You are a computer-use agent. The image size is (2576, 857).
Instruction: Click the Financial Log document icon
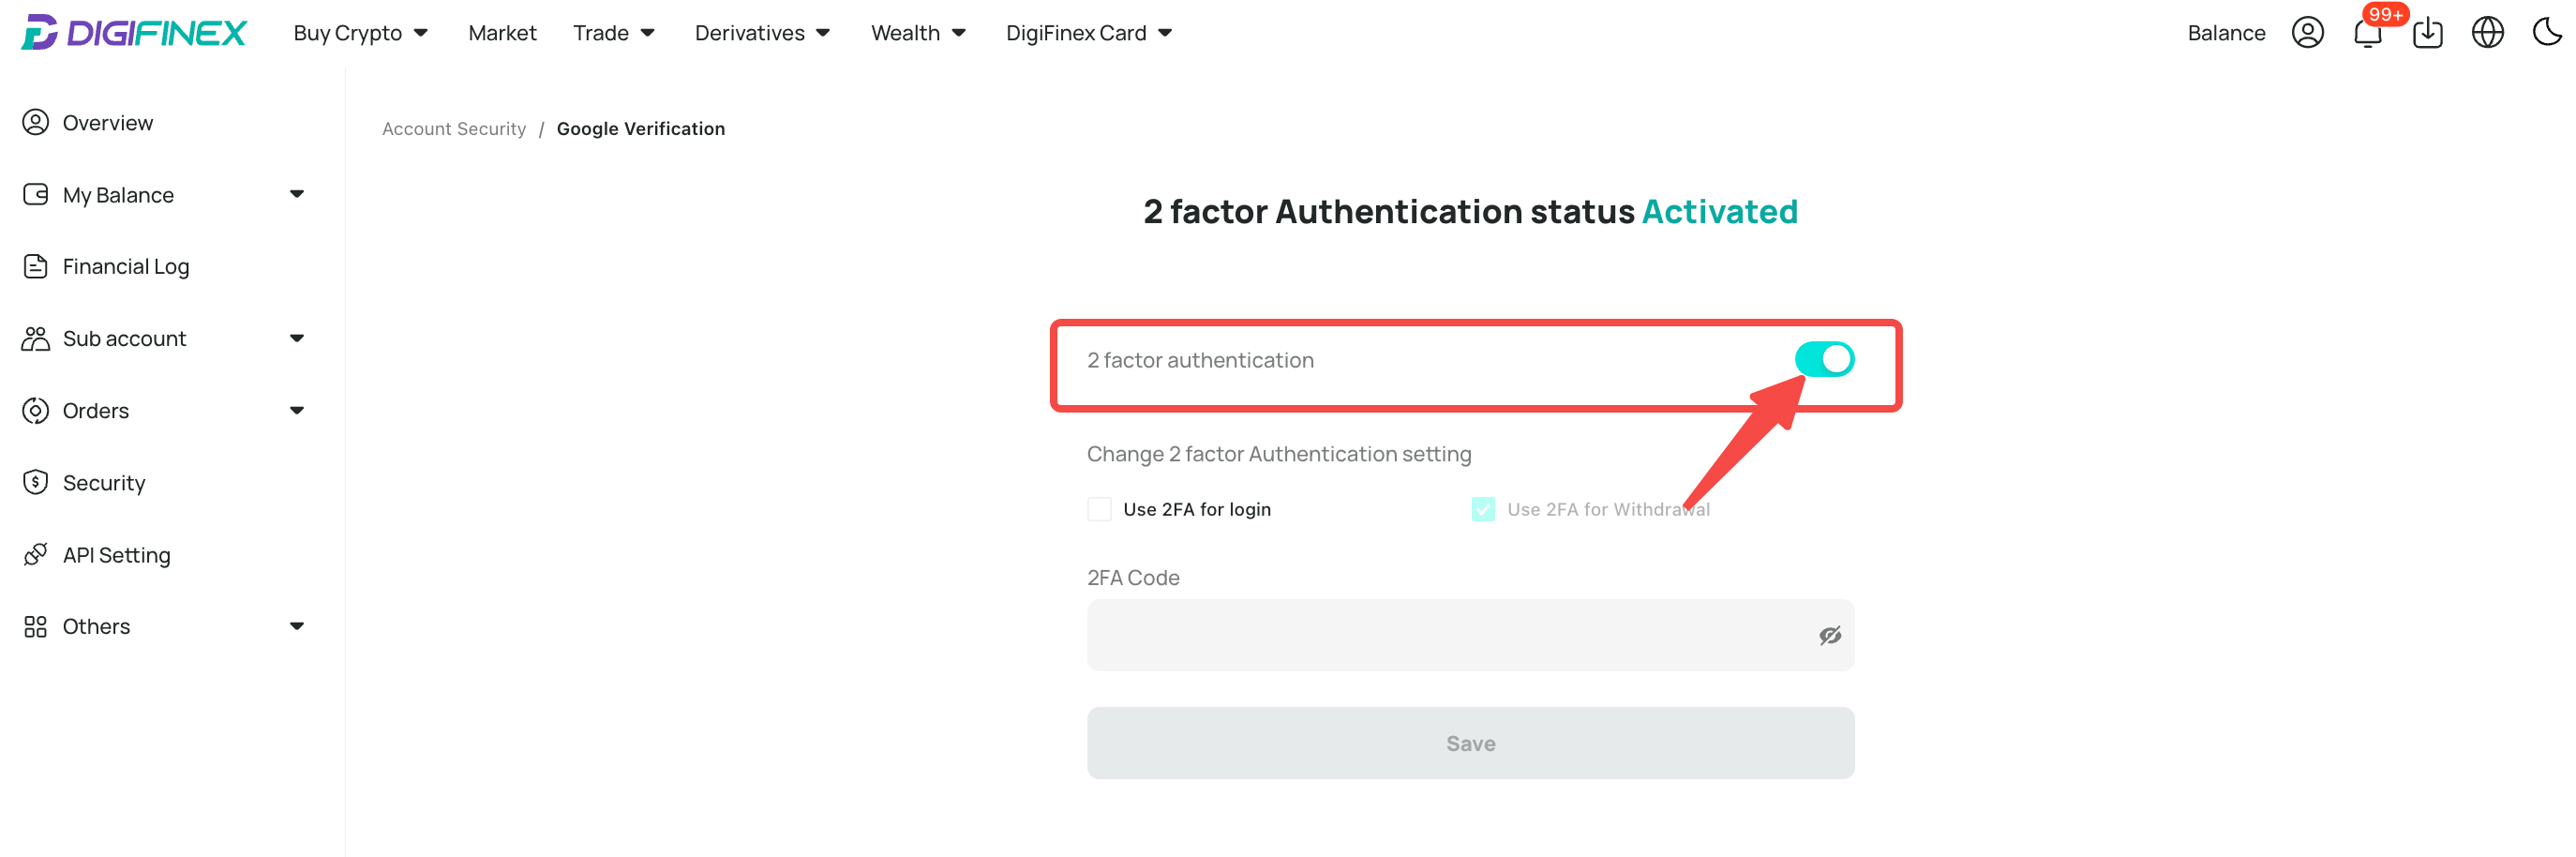click(x=36, y=266)
